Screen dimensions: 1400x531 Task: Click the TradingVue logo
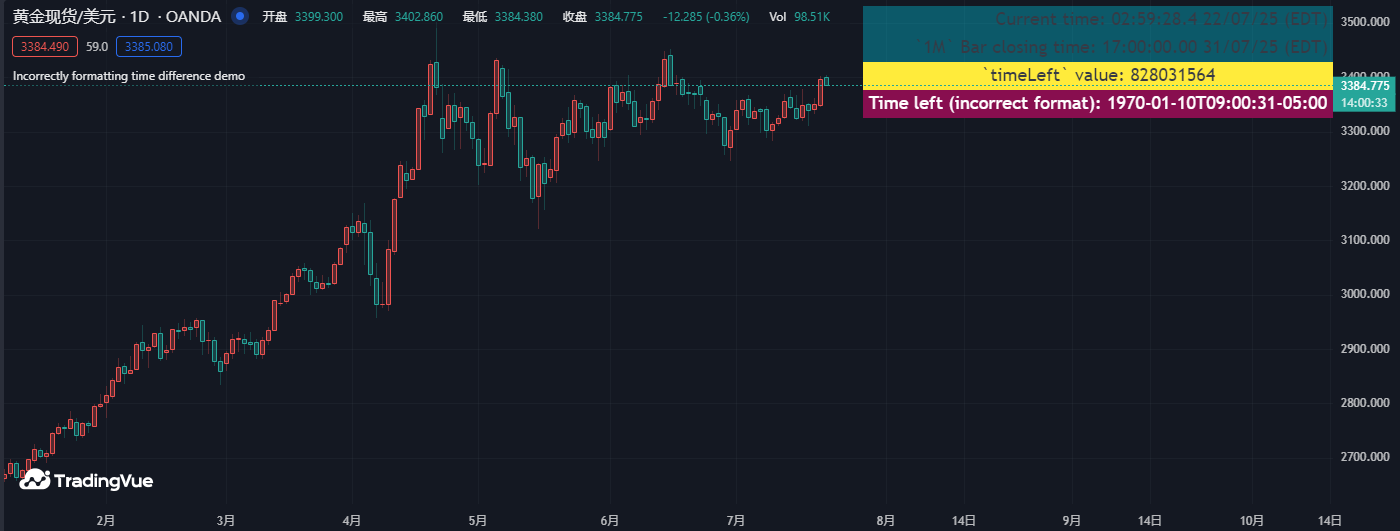(86, 481)
